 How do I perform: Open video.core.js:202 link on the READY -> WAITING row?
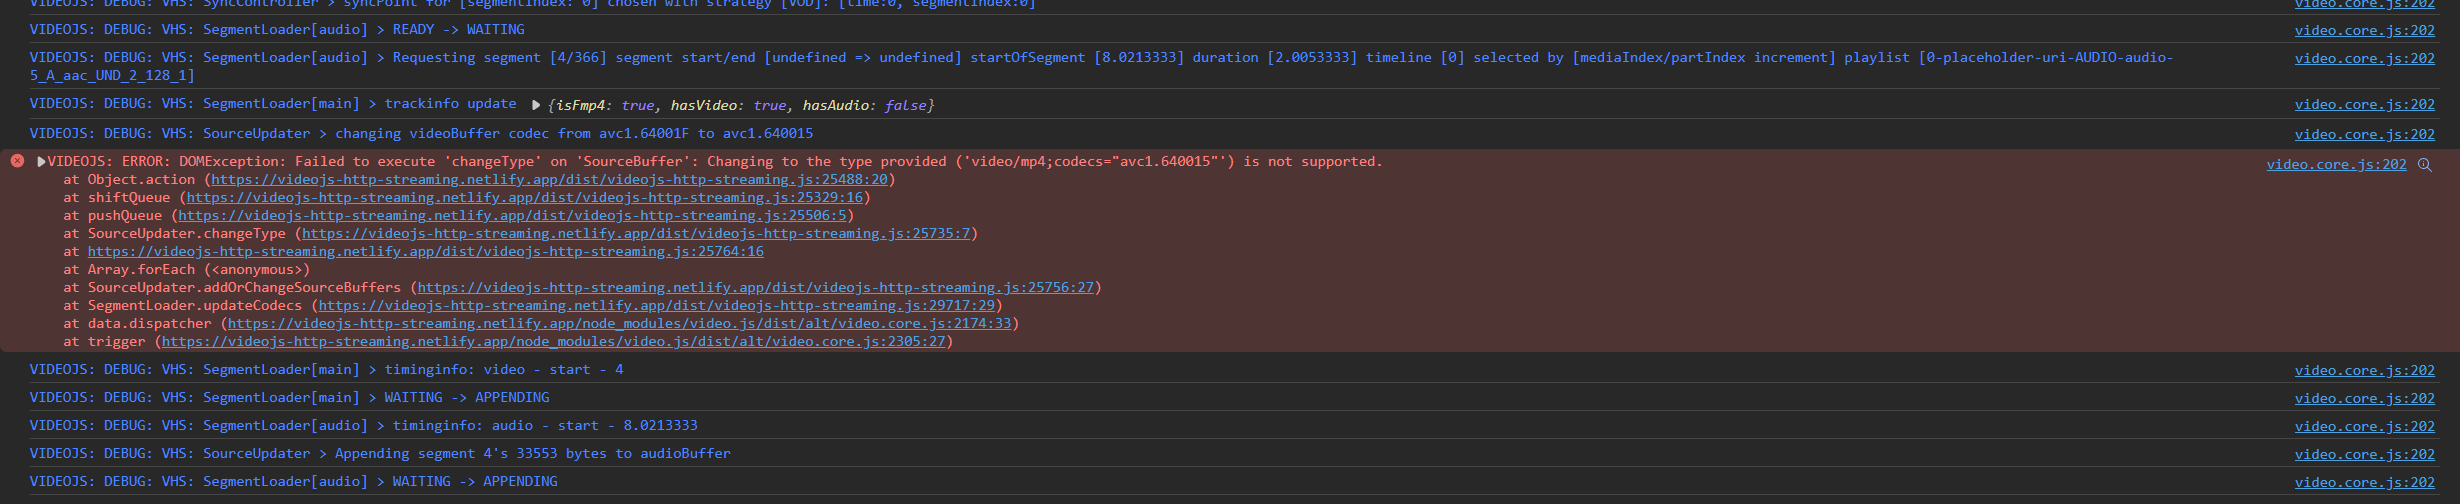2365,31
